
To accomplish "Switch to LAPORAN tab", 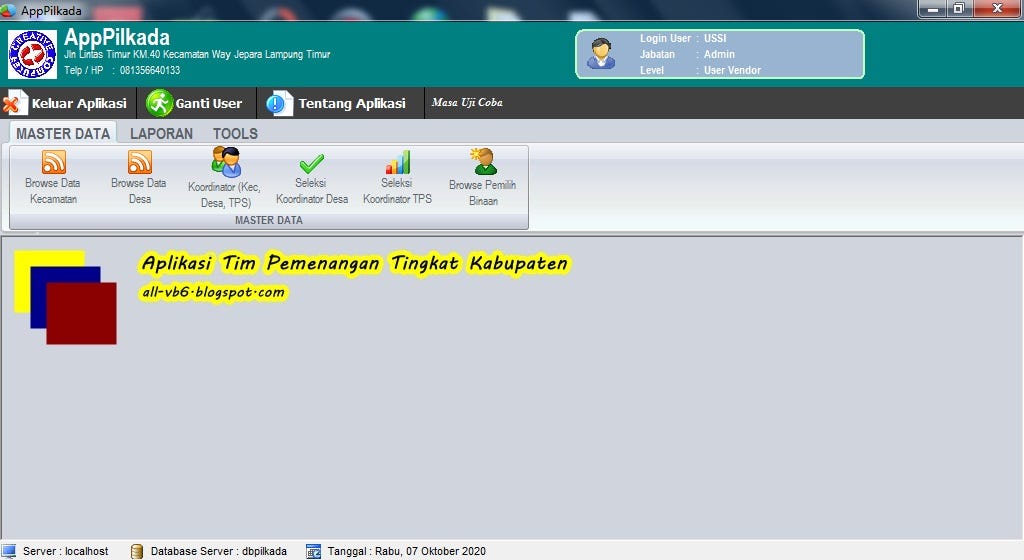I will point(161,133).
